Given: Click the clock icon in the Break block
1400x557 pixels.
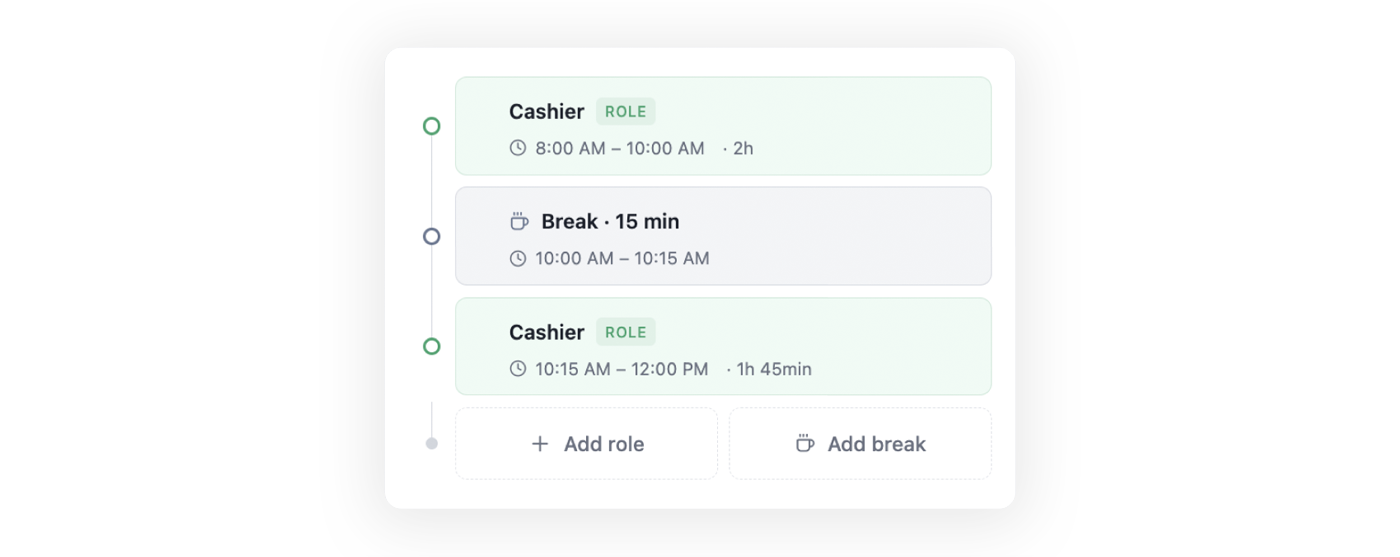Looking at the screenshot, I should tap(517, 258).
